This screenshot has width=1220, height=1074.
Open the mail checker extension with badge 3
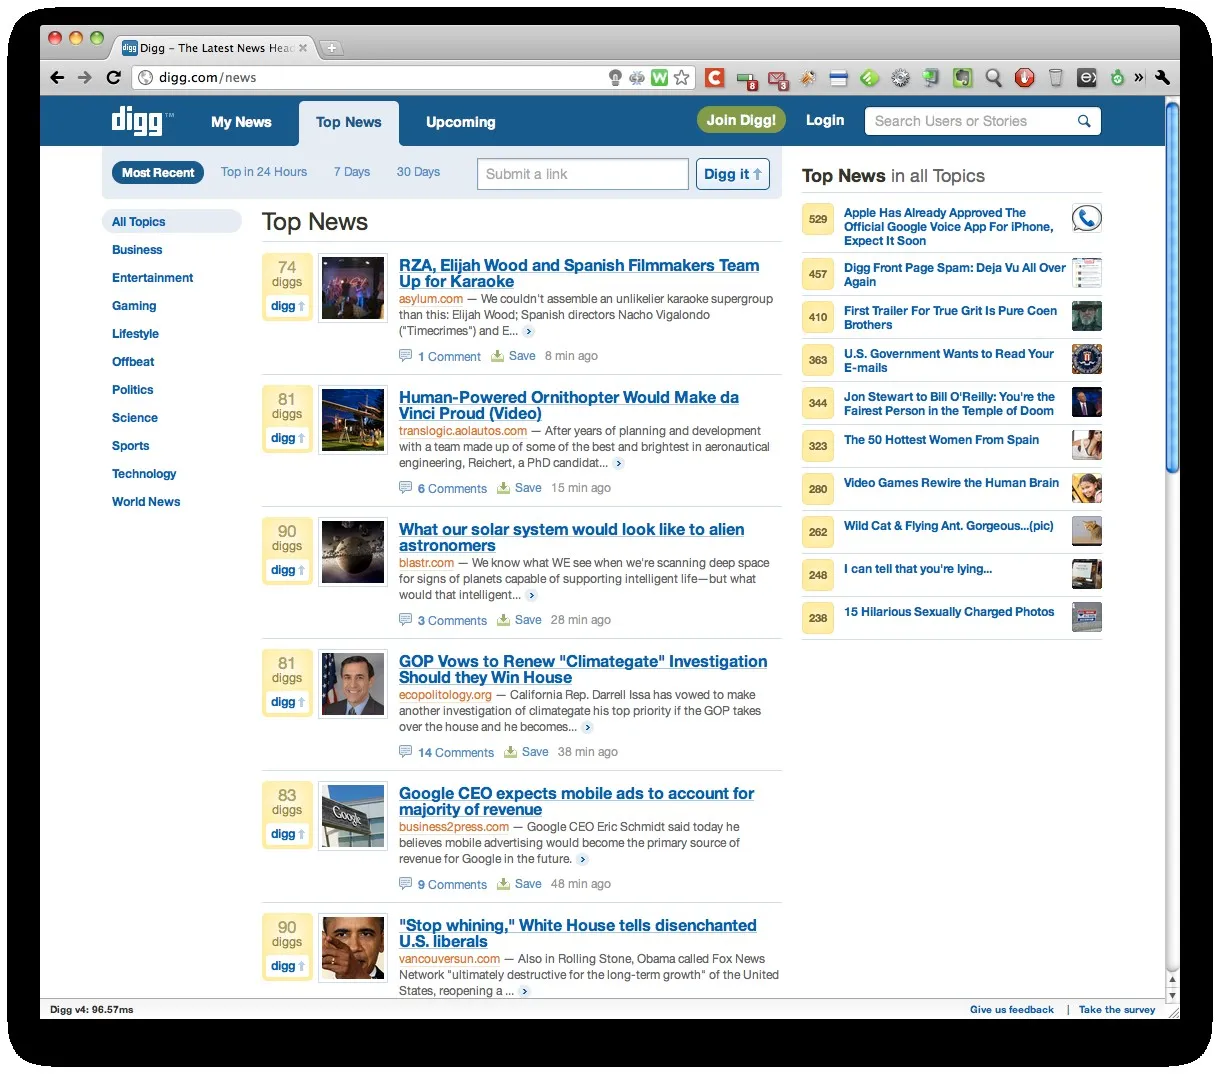(x=778, y=78)
